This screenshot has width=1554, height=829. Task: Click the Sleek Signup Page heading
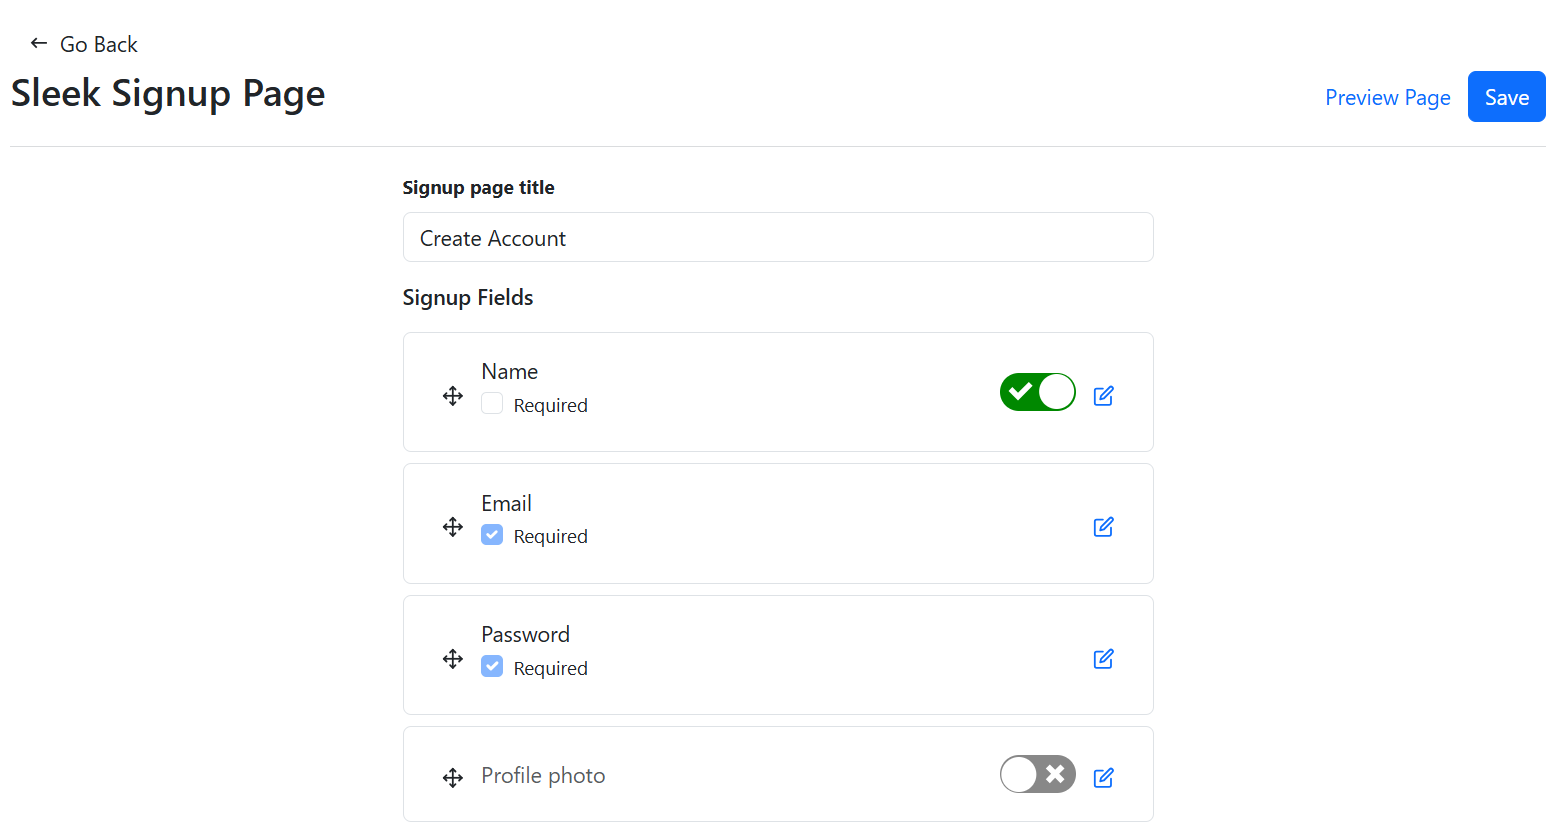[168, 93]
